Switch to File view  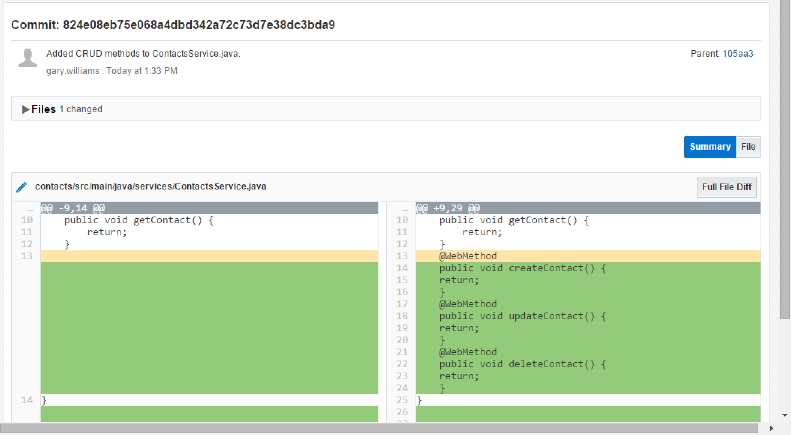(x=748, y=147)
